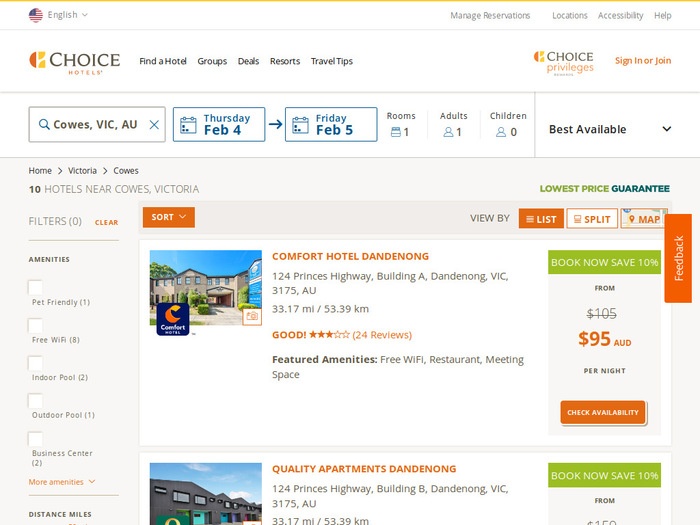The image size is (700, 525).
Task: Switch to List view
Action: [x=541, y=219]
